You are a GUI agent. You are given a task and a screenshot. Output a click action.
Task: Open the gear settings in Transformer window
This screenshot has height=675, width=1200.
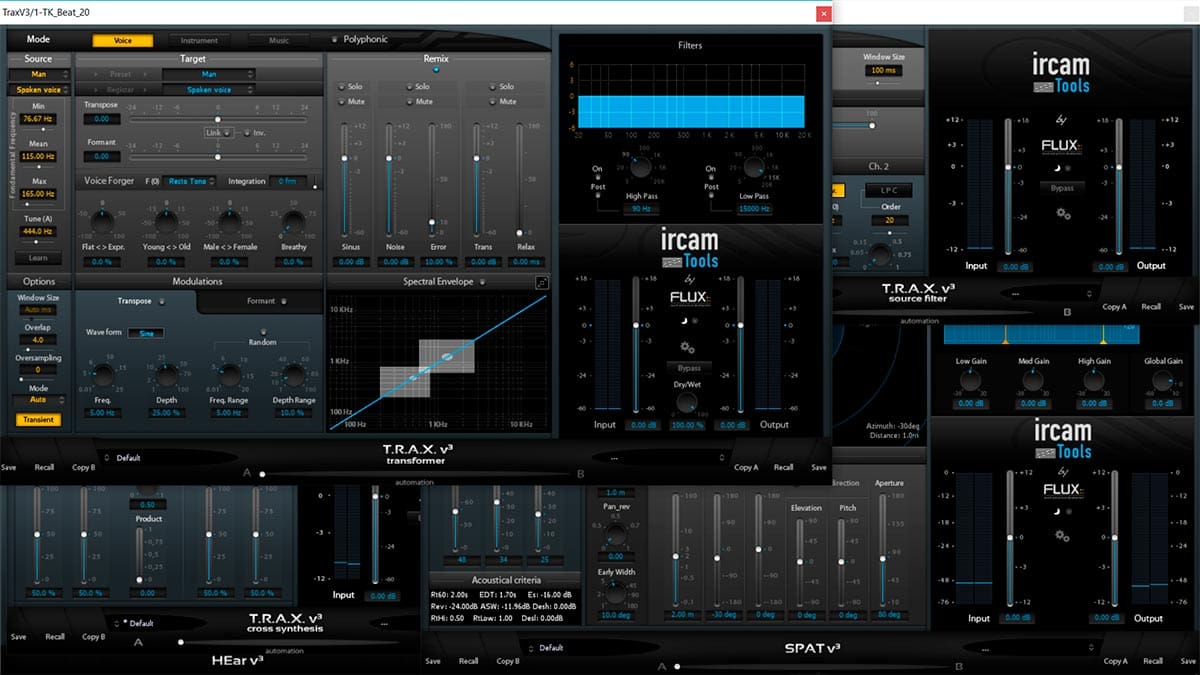pos(686,347)
